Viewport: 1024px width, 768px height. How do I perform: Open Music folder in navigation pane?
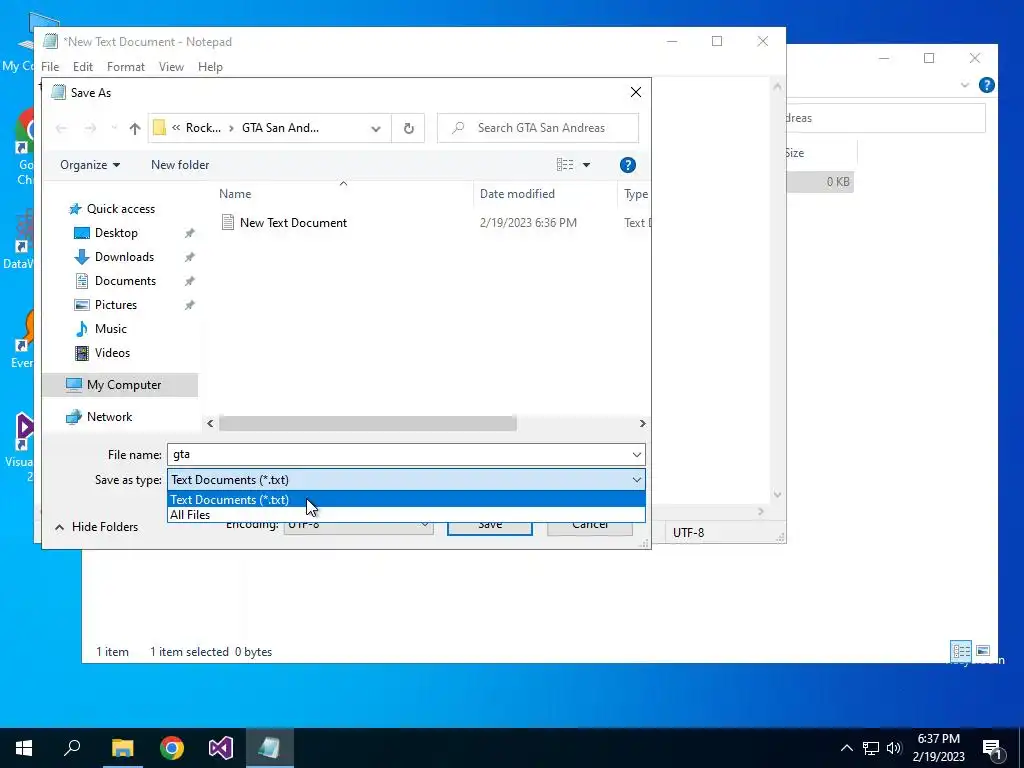pyautogui.click(x=110, y=329)
